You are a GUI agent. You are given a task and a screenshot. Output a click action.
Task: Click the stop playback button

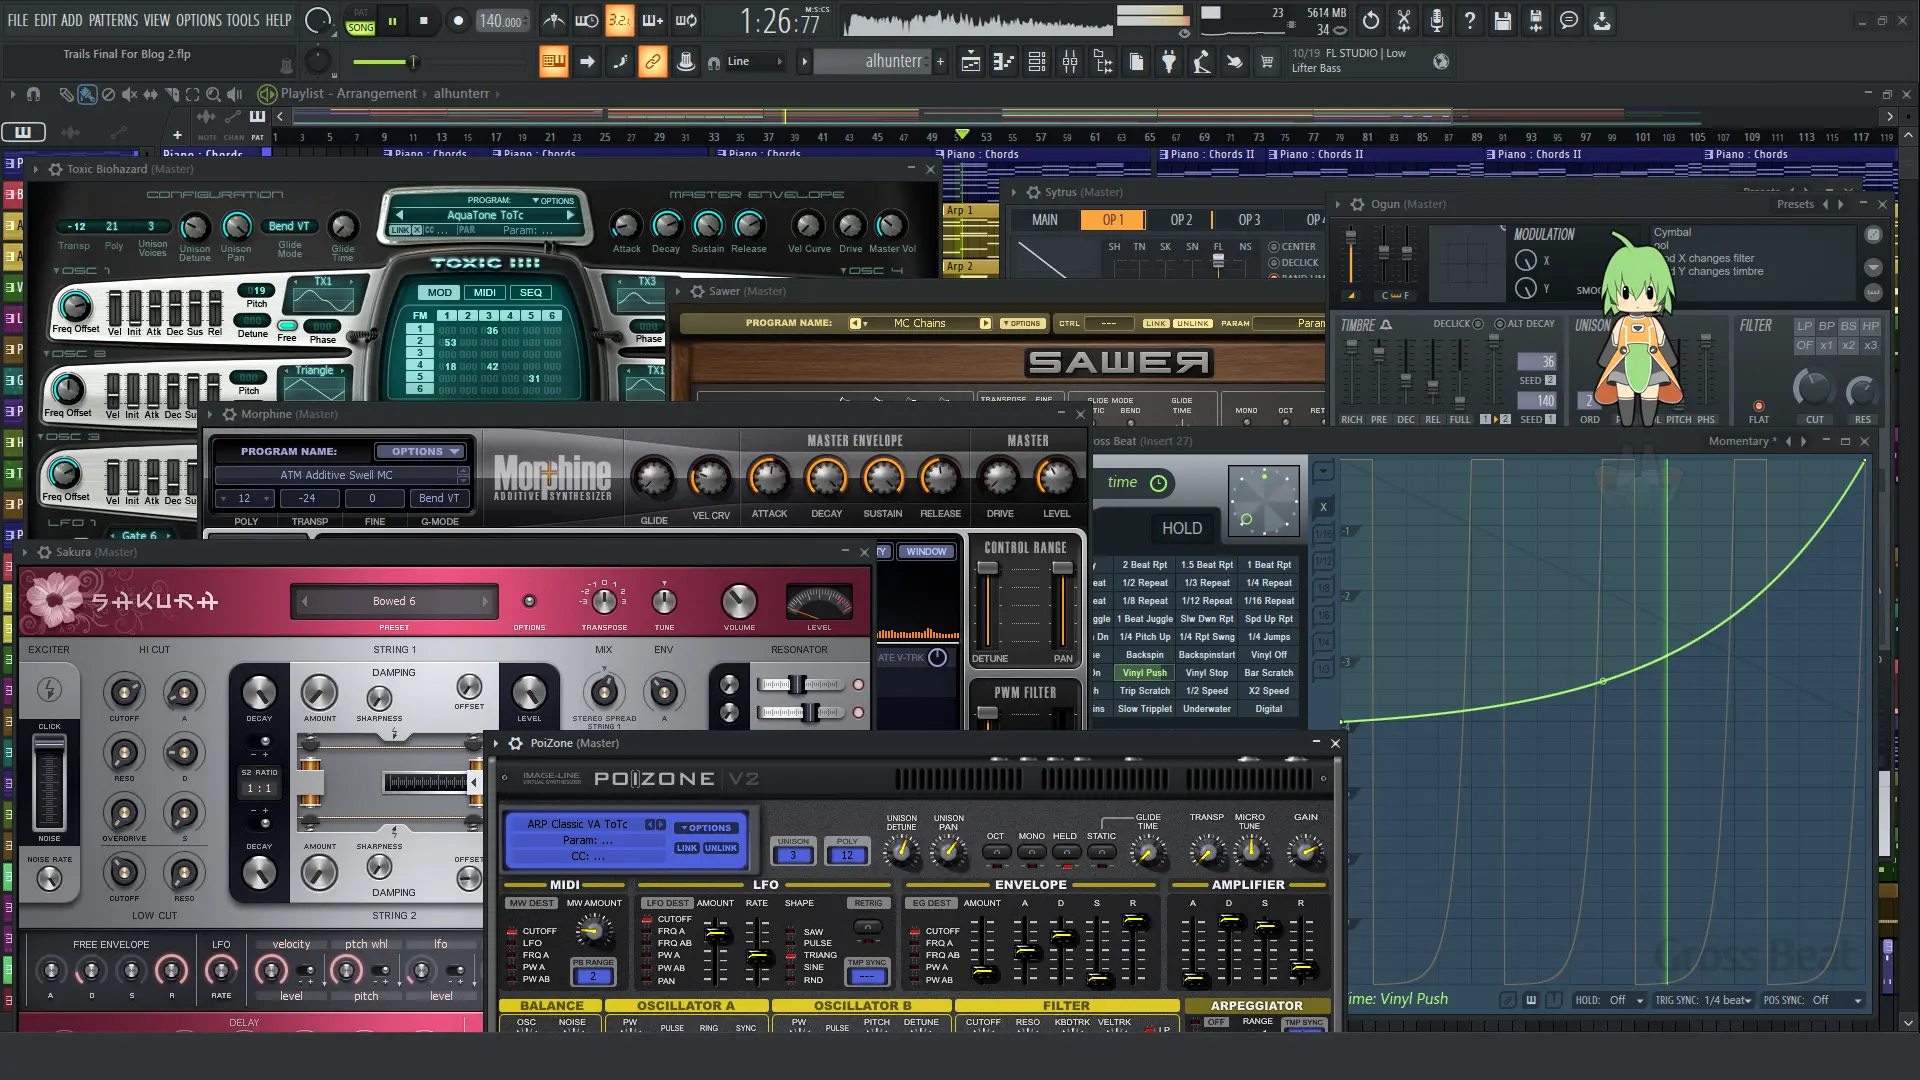424,21
